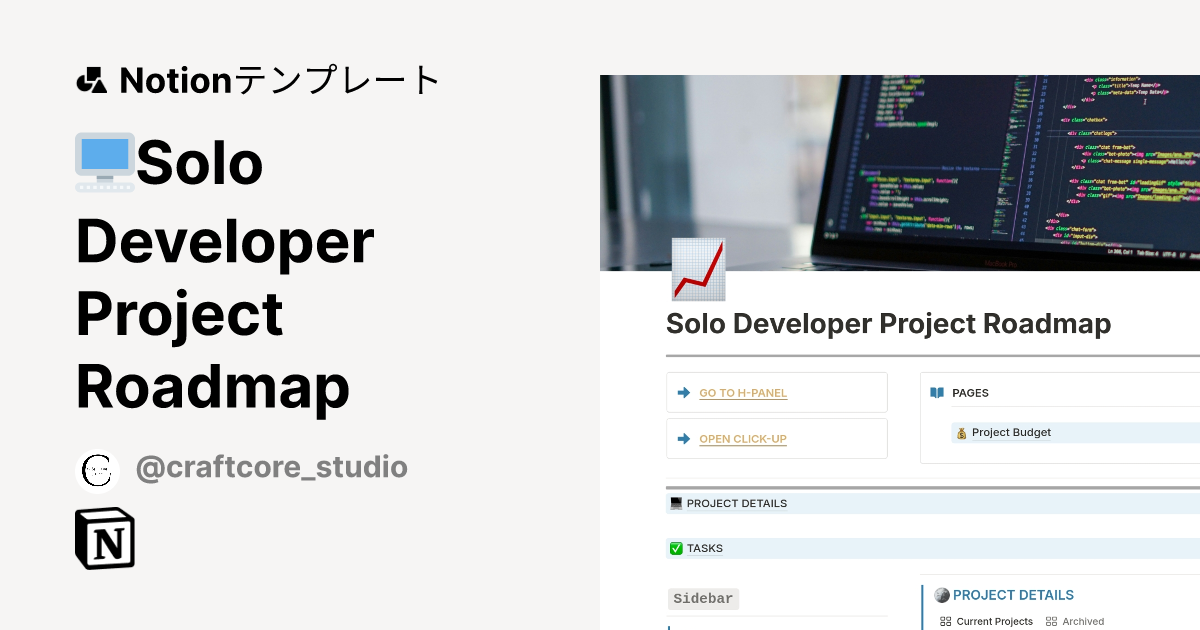This screenshot has width=1200, height=630.
Task: Click the blue arrow beside GO TO H-PANEL
Action: 683,392
